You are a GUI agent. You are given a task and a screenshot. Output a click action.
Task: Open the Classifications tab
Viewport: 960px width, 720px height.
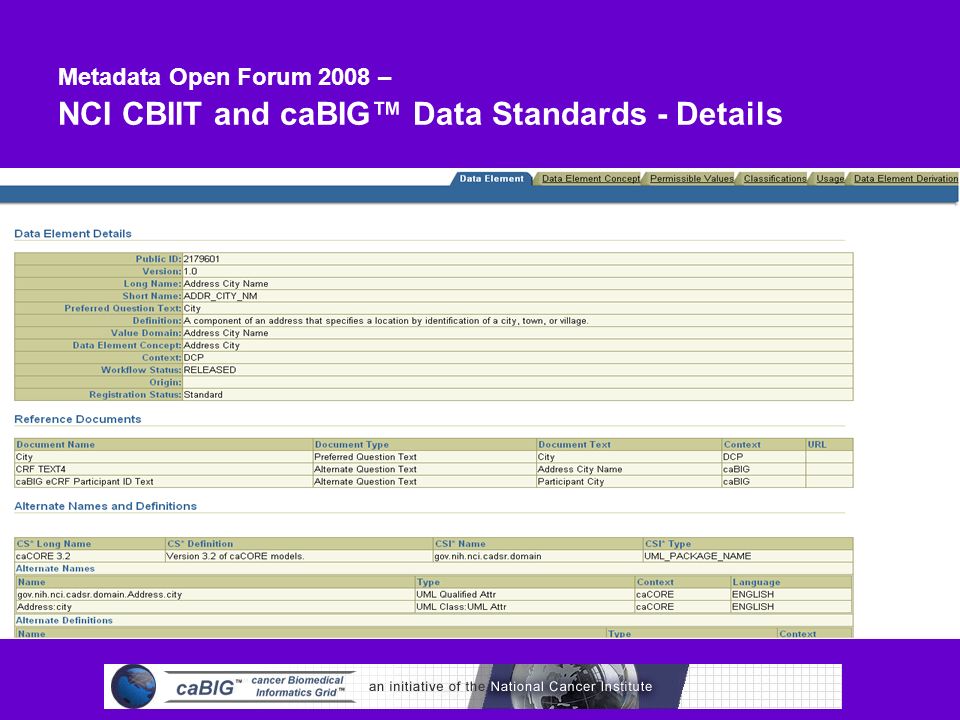pos(775,179)
